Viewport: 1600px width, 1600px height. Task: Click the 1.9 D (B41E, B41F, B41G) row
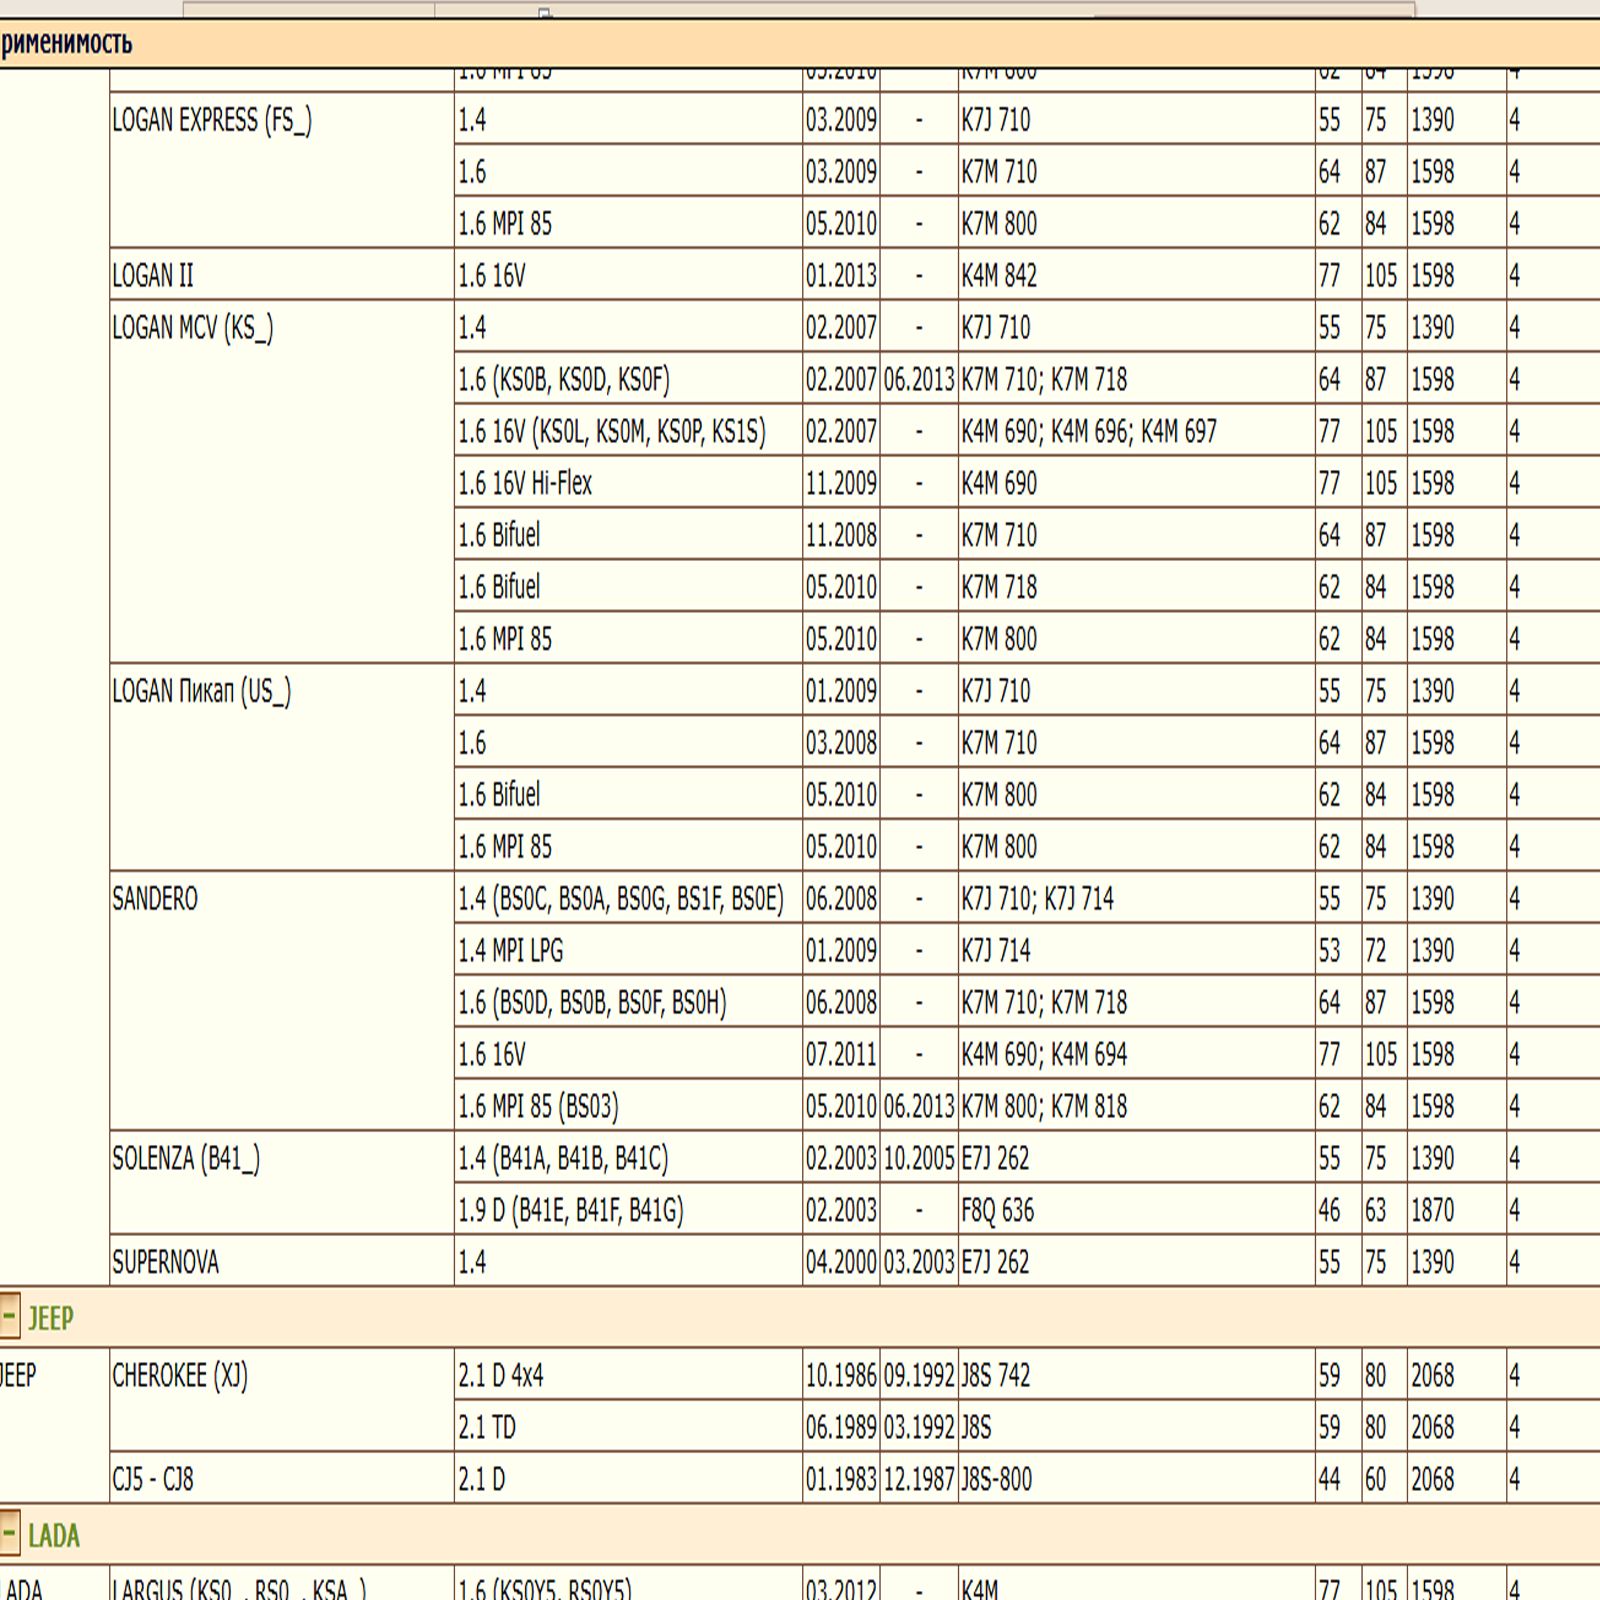click(571, 1210)
